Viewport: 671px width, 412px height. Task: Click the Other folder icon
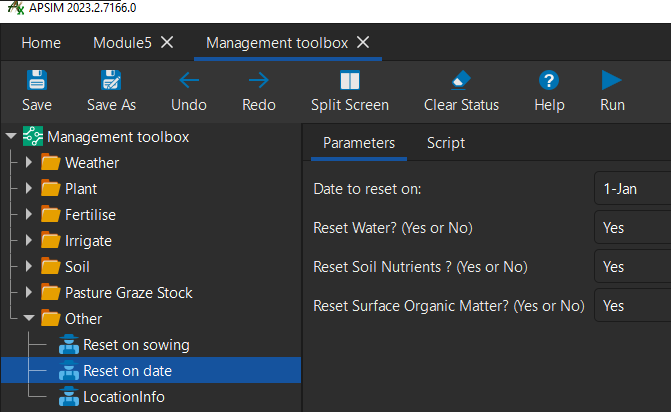[x=50, y=319]
